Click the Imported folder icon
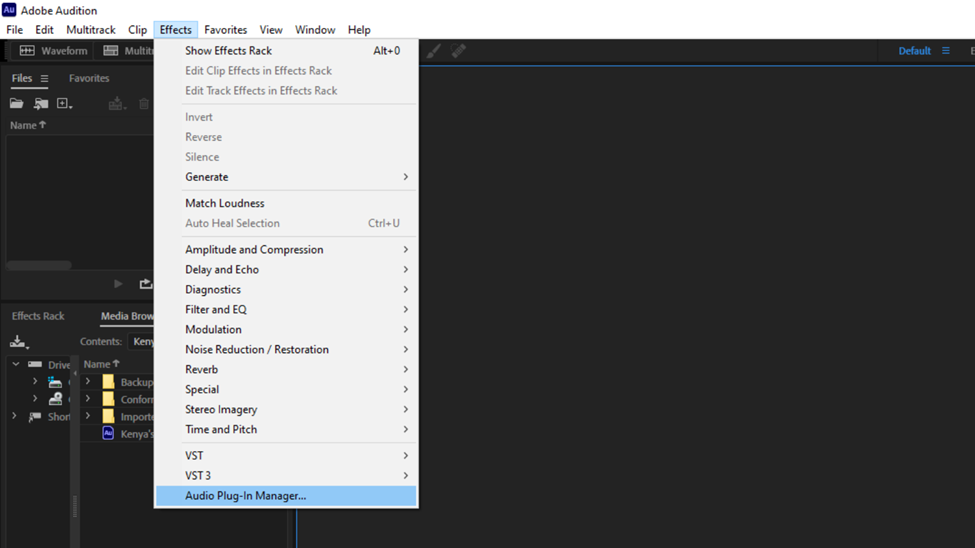Screen dimensions: 975x548 (108, 416)
